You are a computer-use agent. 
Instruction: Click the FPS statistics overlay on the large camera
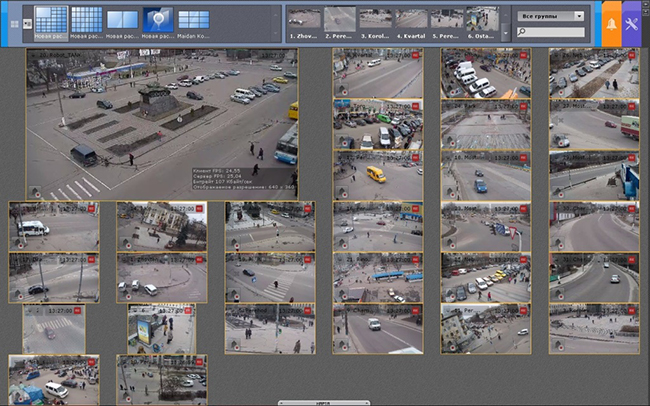click(x=232, y=177)
